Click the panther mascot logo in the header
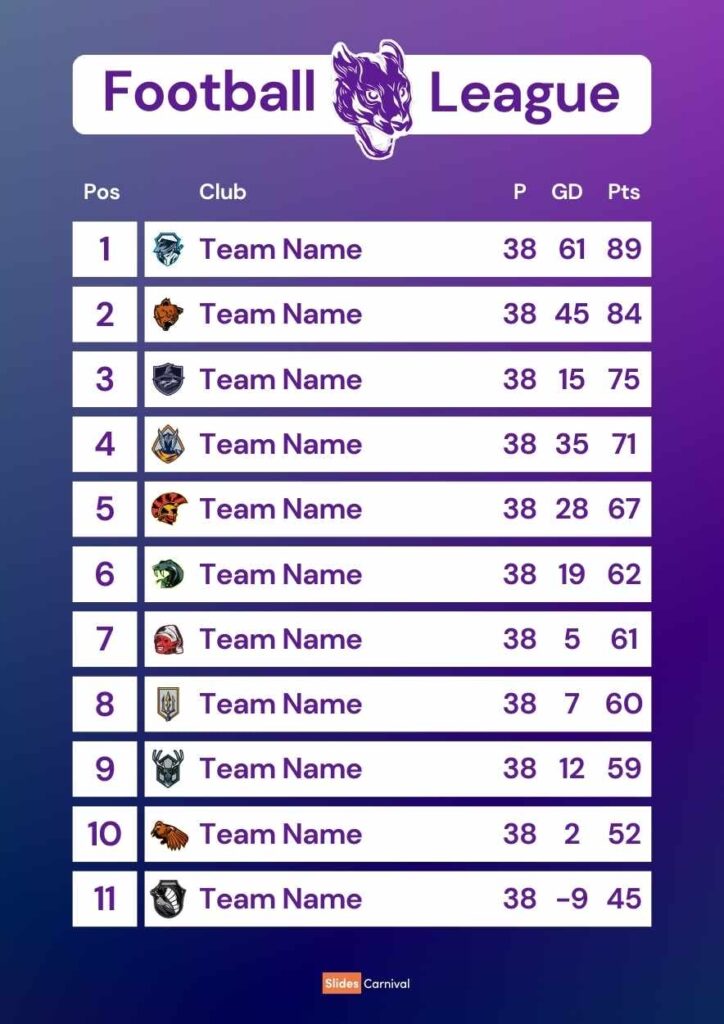This screenshot has height=1024, width=724. [x=371, y=97]
